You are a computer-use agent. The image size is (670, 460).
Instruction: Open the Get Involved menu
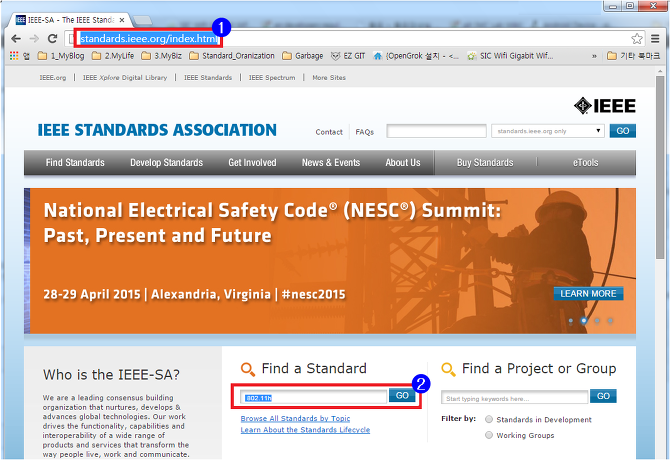pyautogui.click(x=252, y=163)
